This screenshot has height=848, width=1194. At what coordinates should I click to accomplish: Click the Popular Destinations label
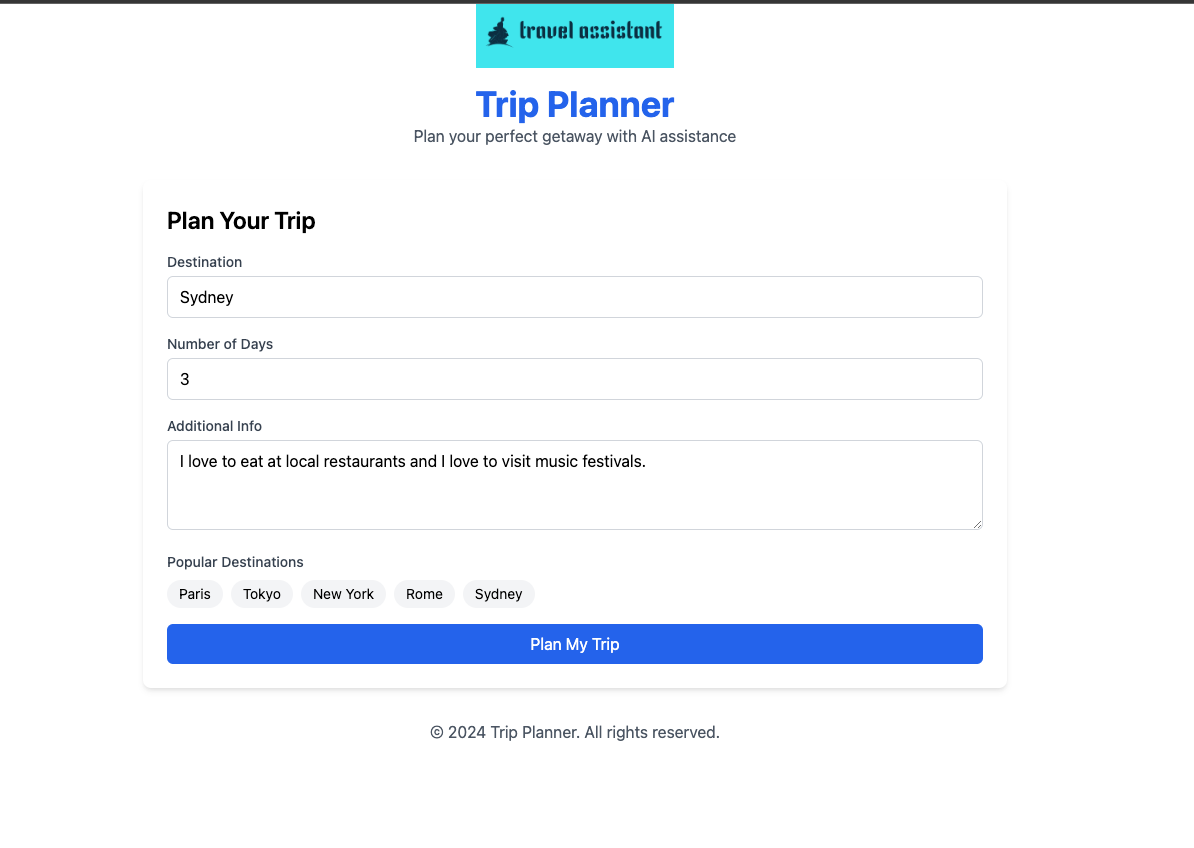(235, 562)
